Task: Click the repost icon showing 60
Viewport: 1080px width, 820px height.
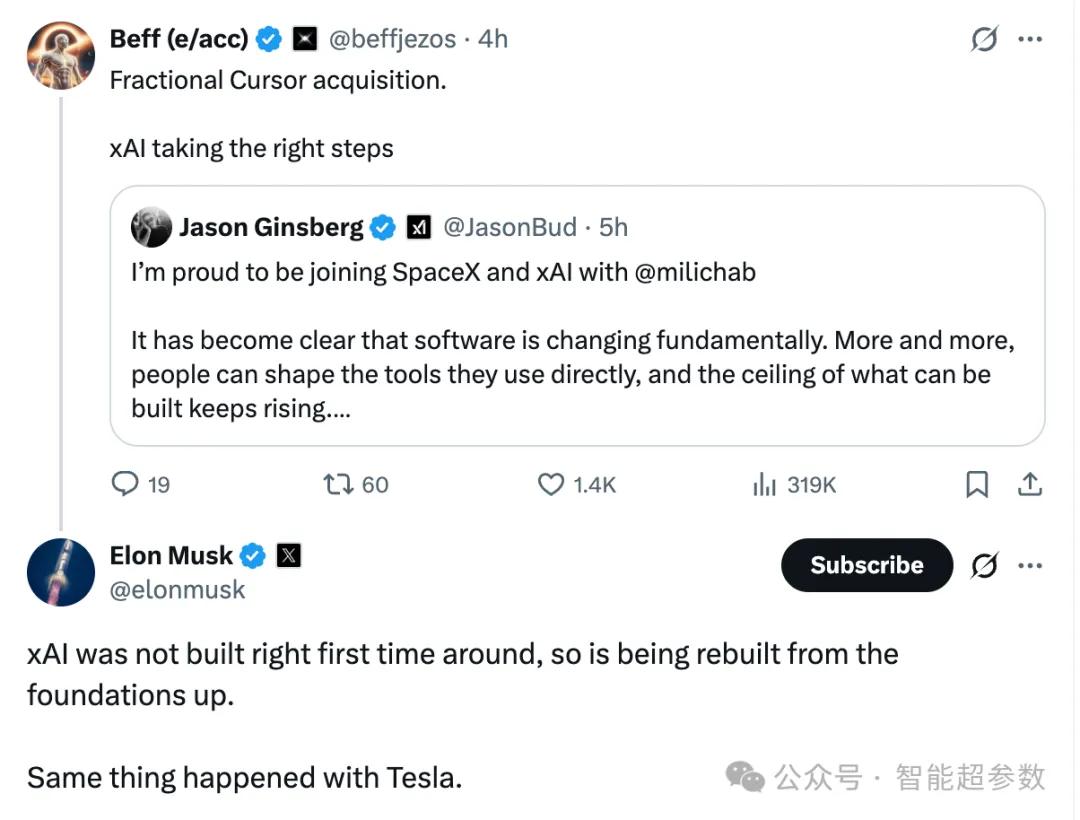Action: 338,484
